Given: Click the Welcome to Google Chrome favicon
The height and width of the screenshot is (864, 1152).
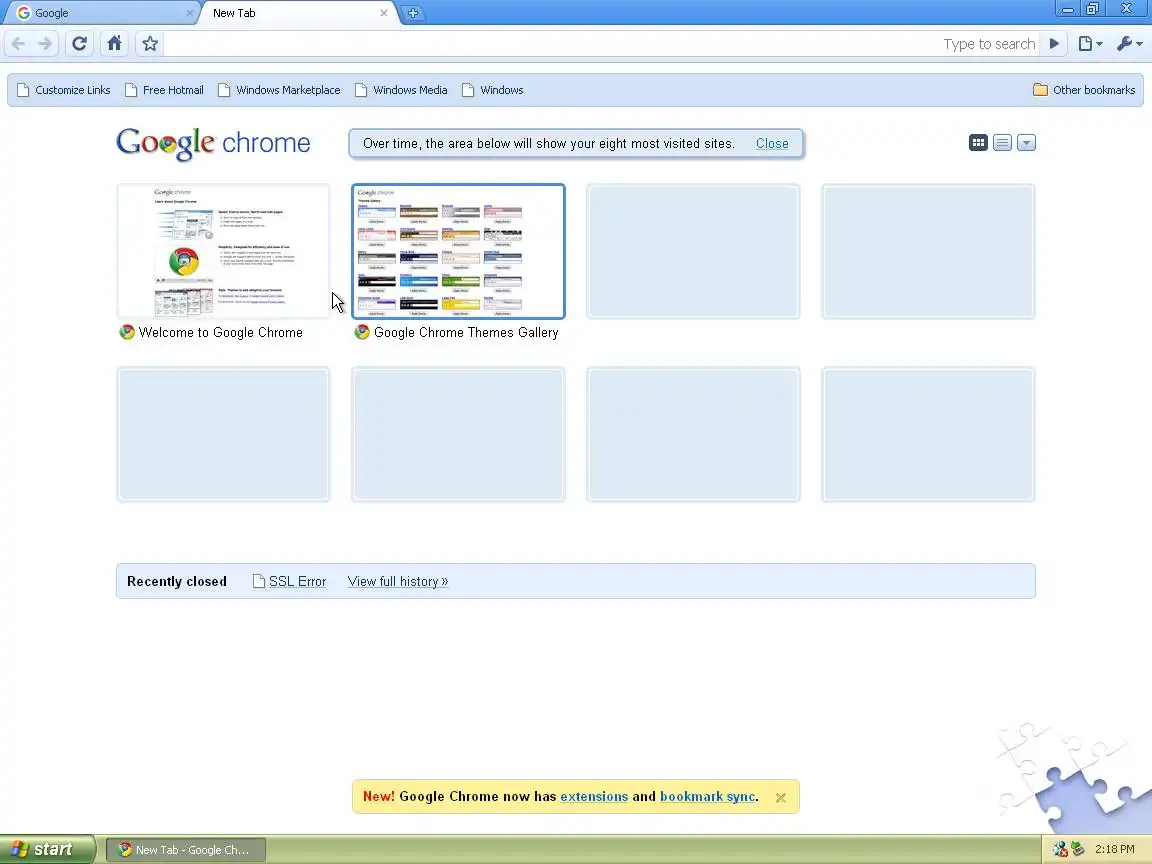Looking at the screenshot, I should point(127,332).
